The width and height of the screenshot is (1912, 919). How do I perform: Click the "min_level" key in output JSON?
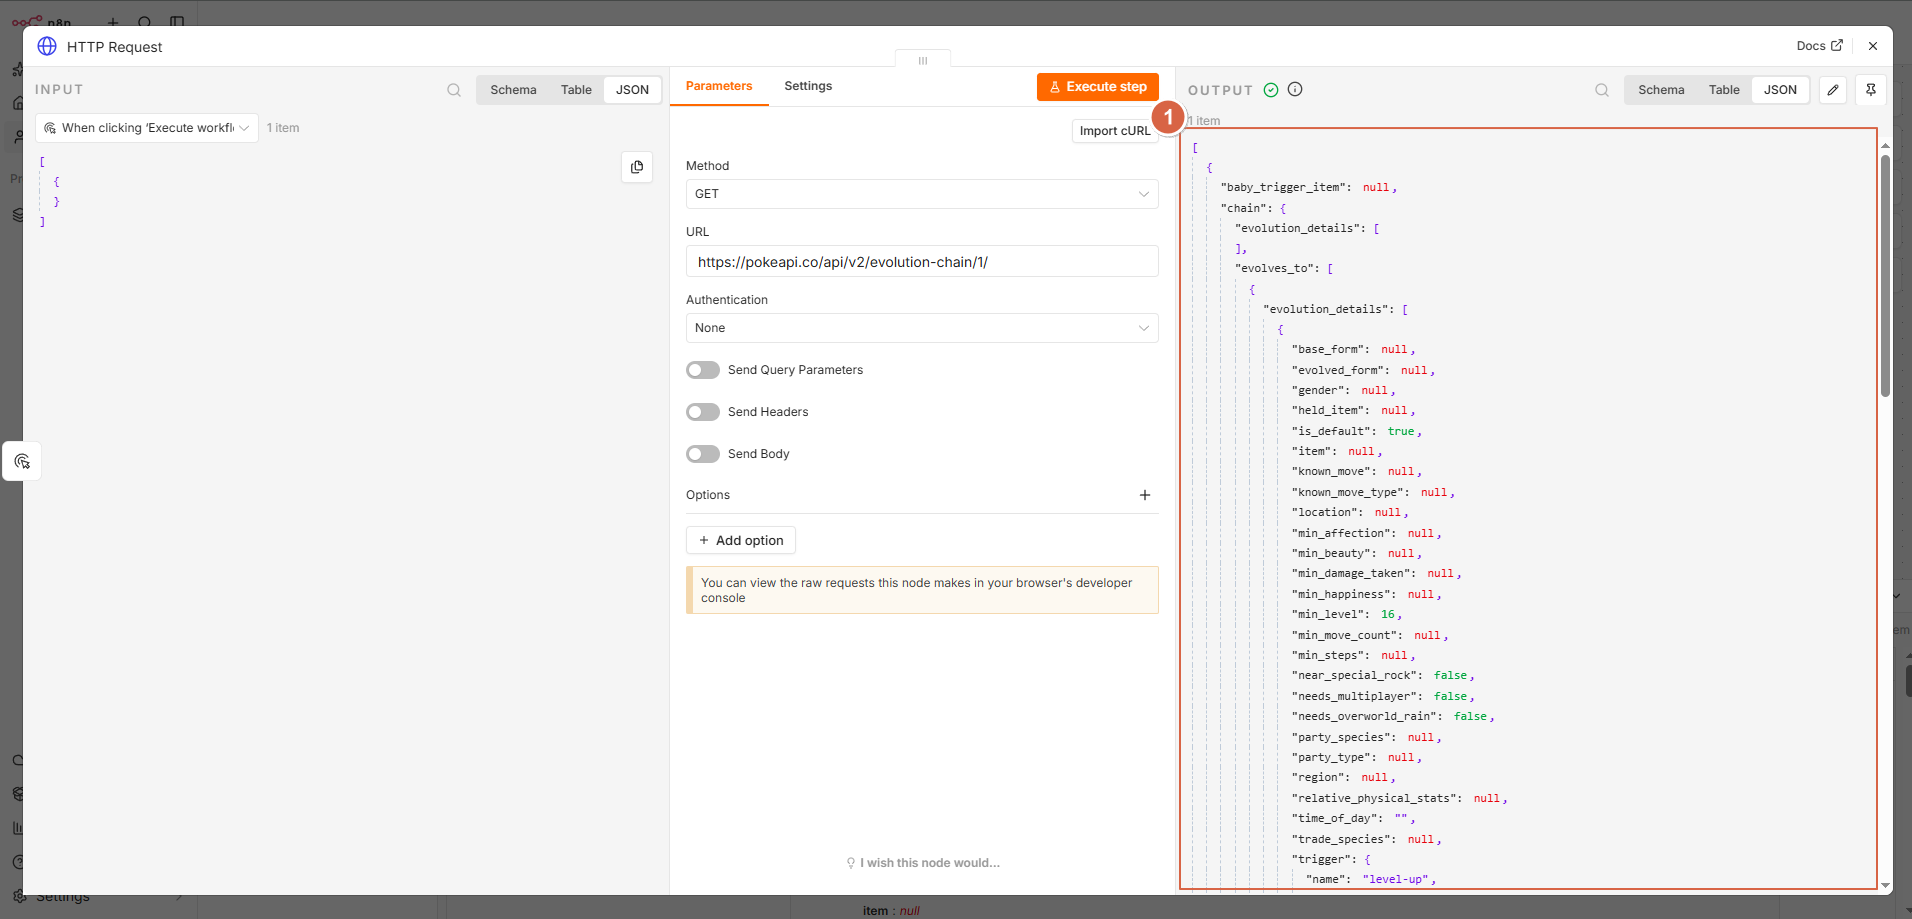[x=1330, y=615]
